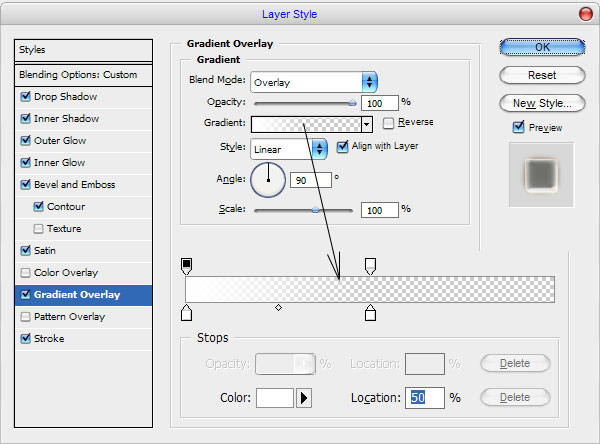
Task: Click the style preview thumbnail
Action: (541, 175)
